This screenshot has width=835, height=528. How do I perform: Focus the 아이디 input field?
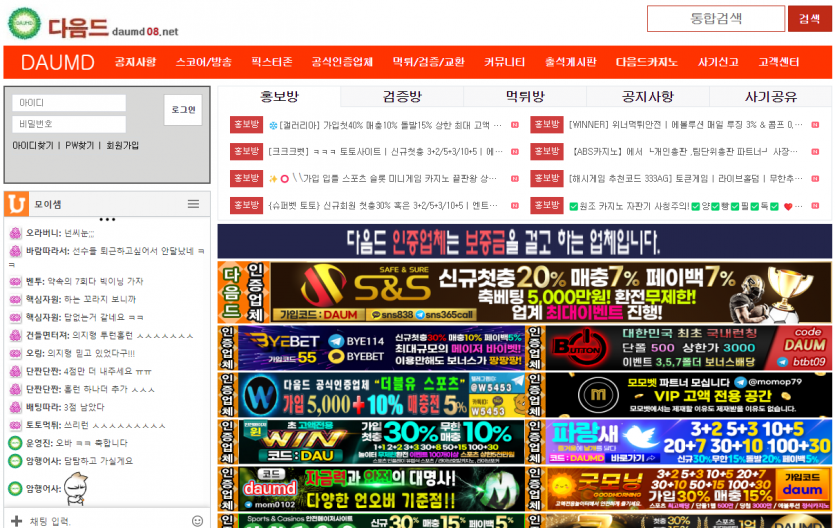coord(69,103)
